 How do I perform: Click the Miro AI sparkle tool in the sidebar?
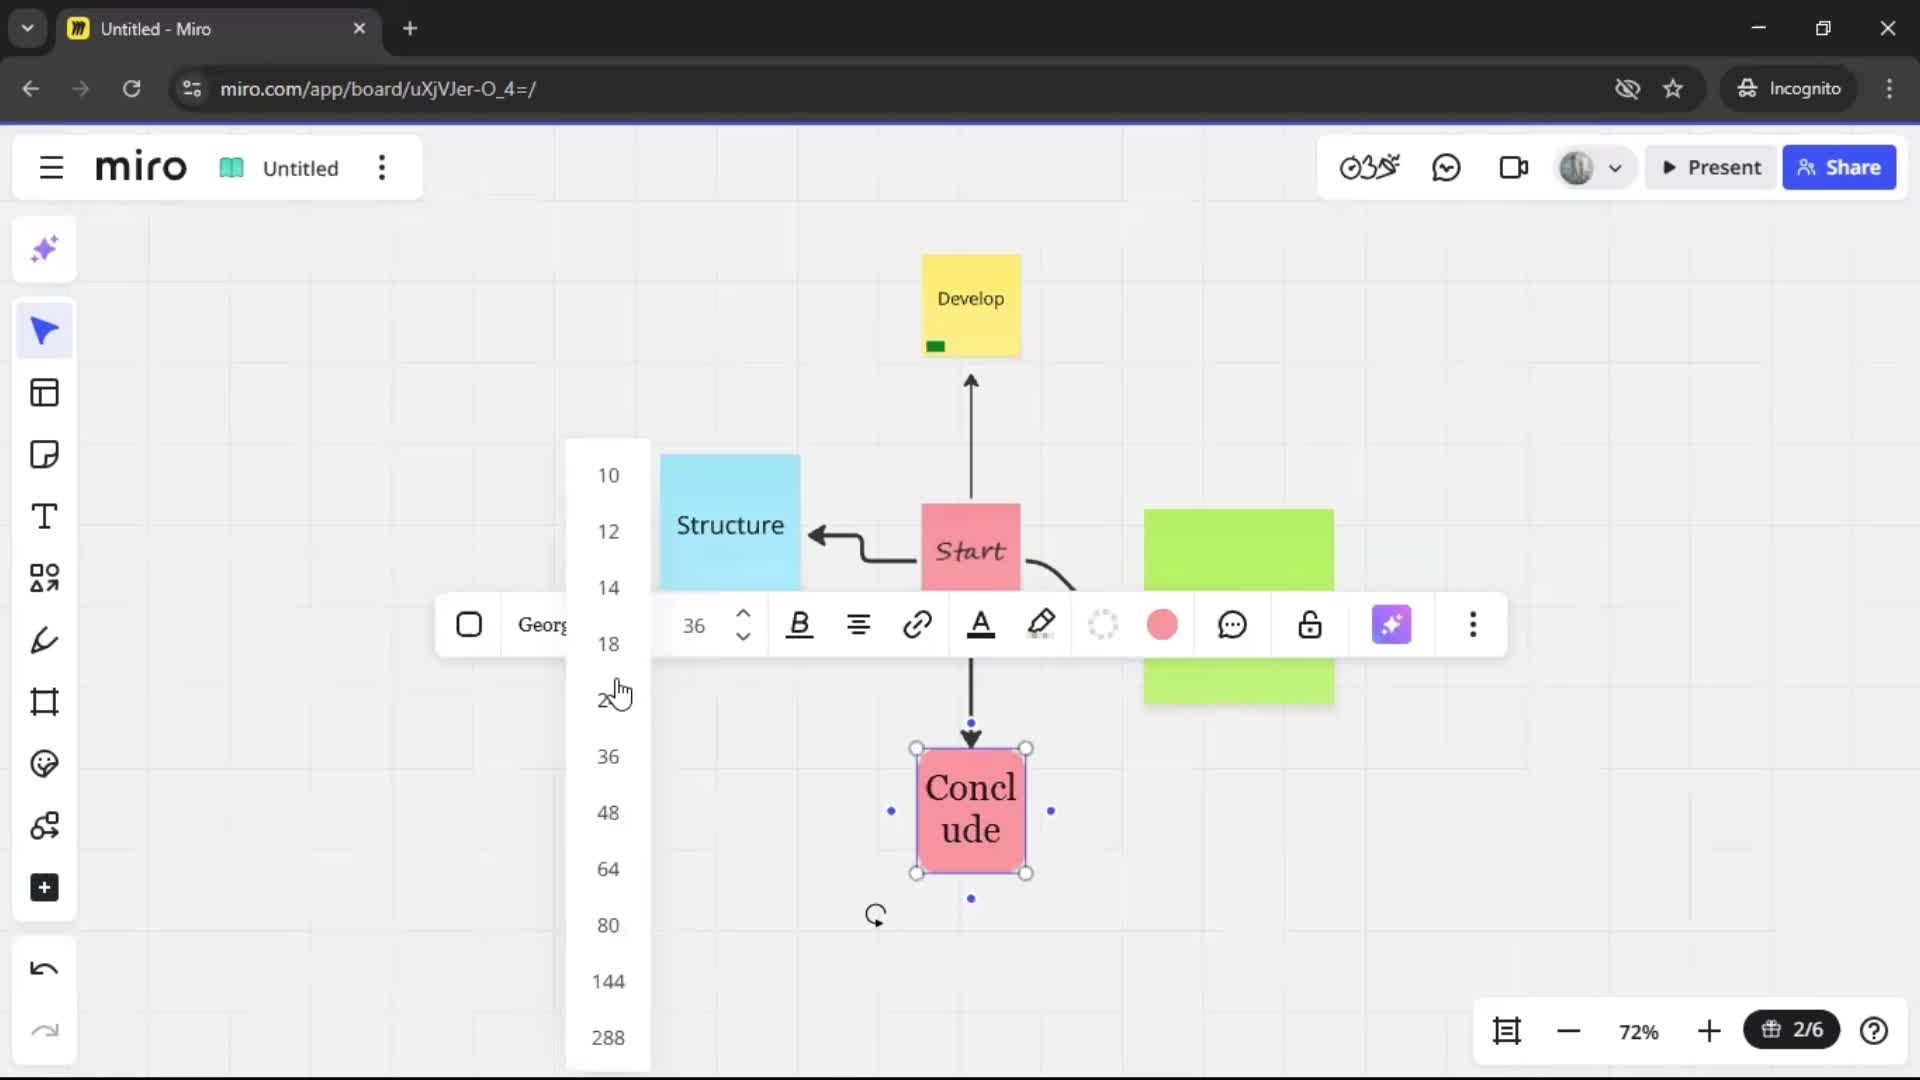44,249
